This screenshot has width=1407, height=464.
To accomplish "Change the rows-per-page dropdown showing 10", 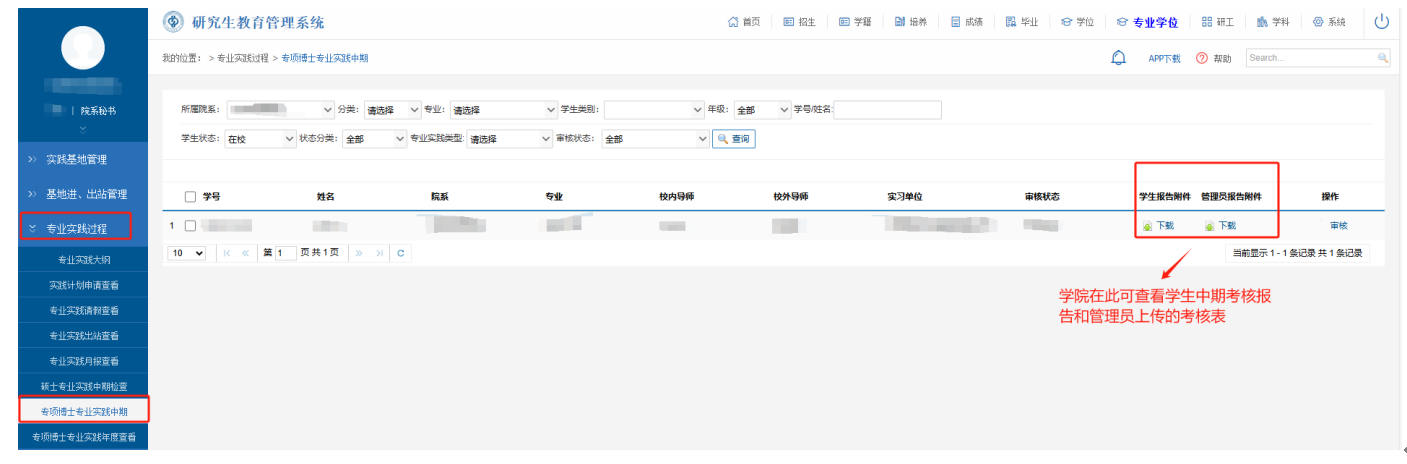I will click(187, 254).
